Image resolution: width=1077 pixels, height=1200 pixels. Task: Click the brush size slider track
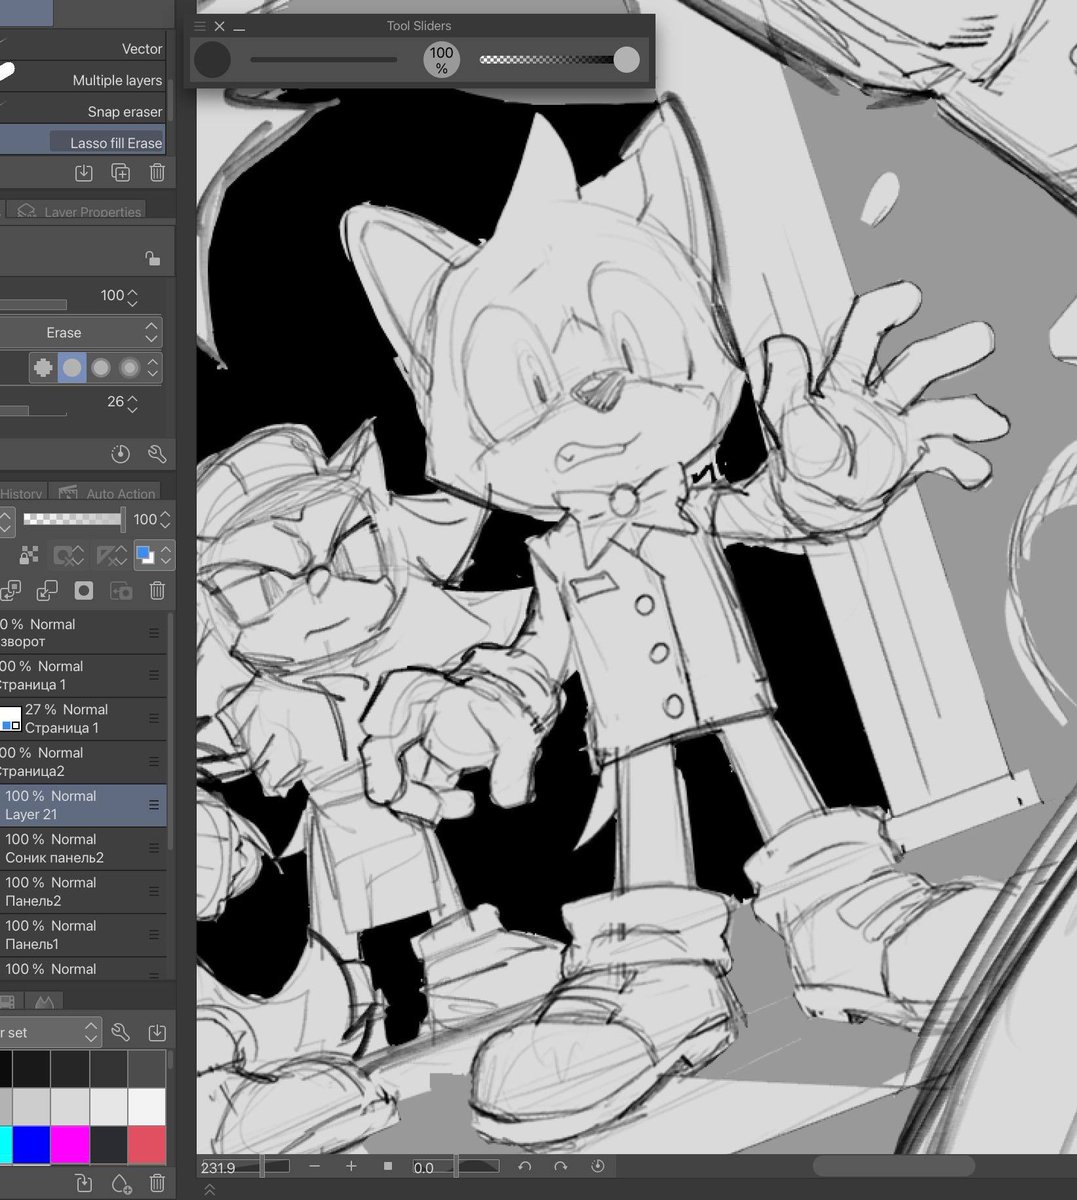[x=323, y=60]
